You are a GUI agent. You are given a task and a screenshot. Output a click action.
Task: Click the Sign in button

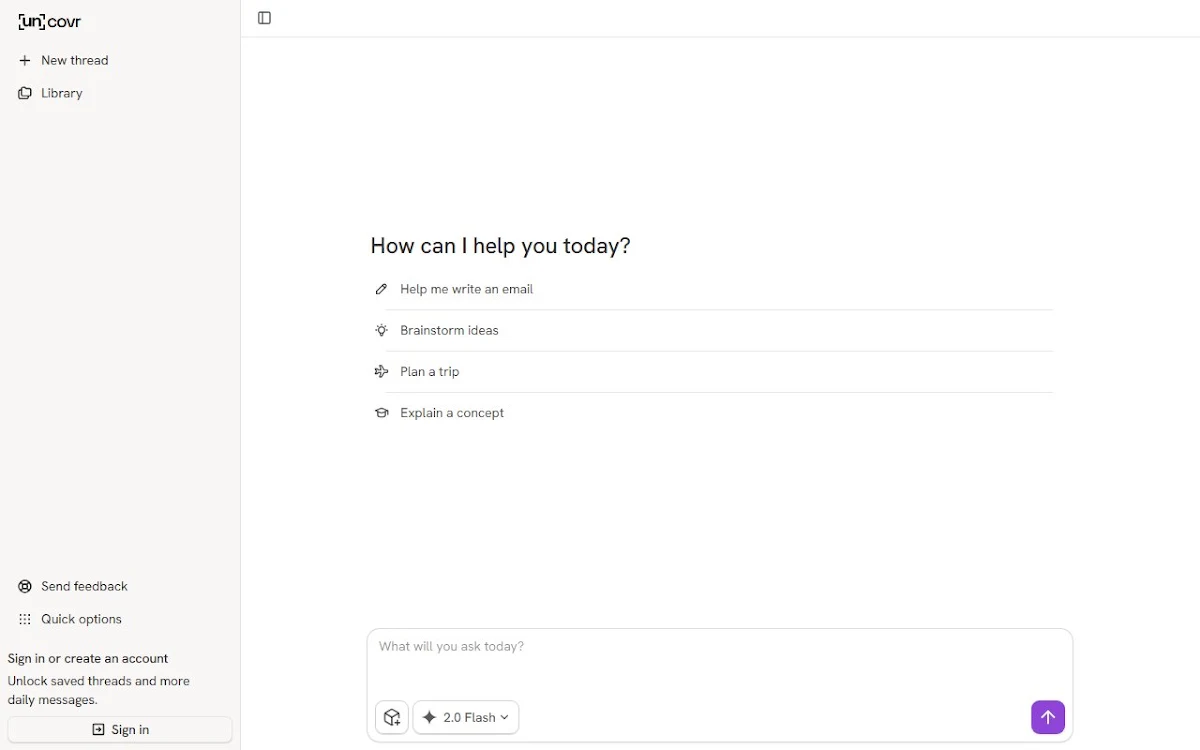coord(120,729)
